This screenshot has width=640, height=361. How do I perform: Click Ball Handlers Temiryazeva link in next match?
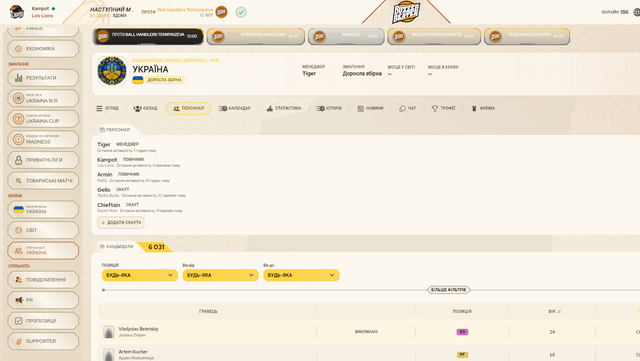185,10
